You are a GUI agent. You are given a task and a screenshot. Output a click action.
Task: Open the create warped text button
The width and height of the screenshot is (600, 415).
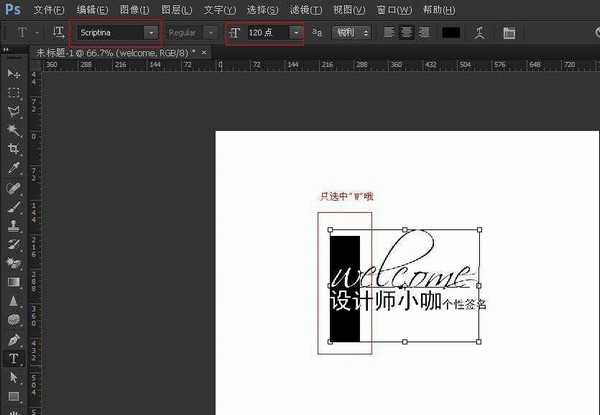479,33
